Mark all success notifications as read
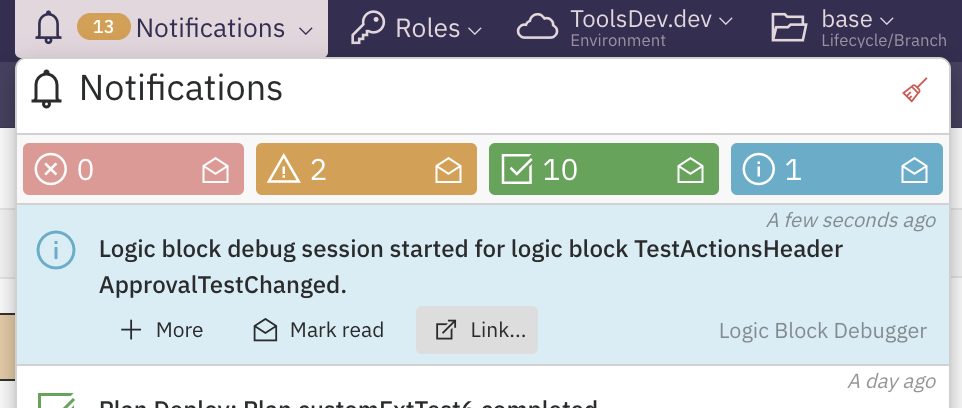 click(x=690, y=171)
